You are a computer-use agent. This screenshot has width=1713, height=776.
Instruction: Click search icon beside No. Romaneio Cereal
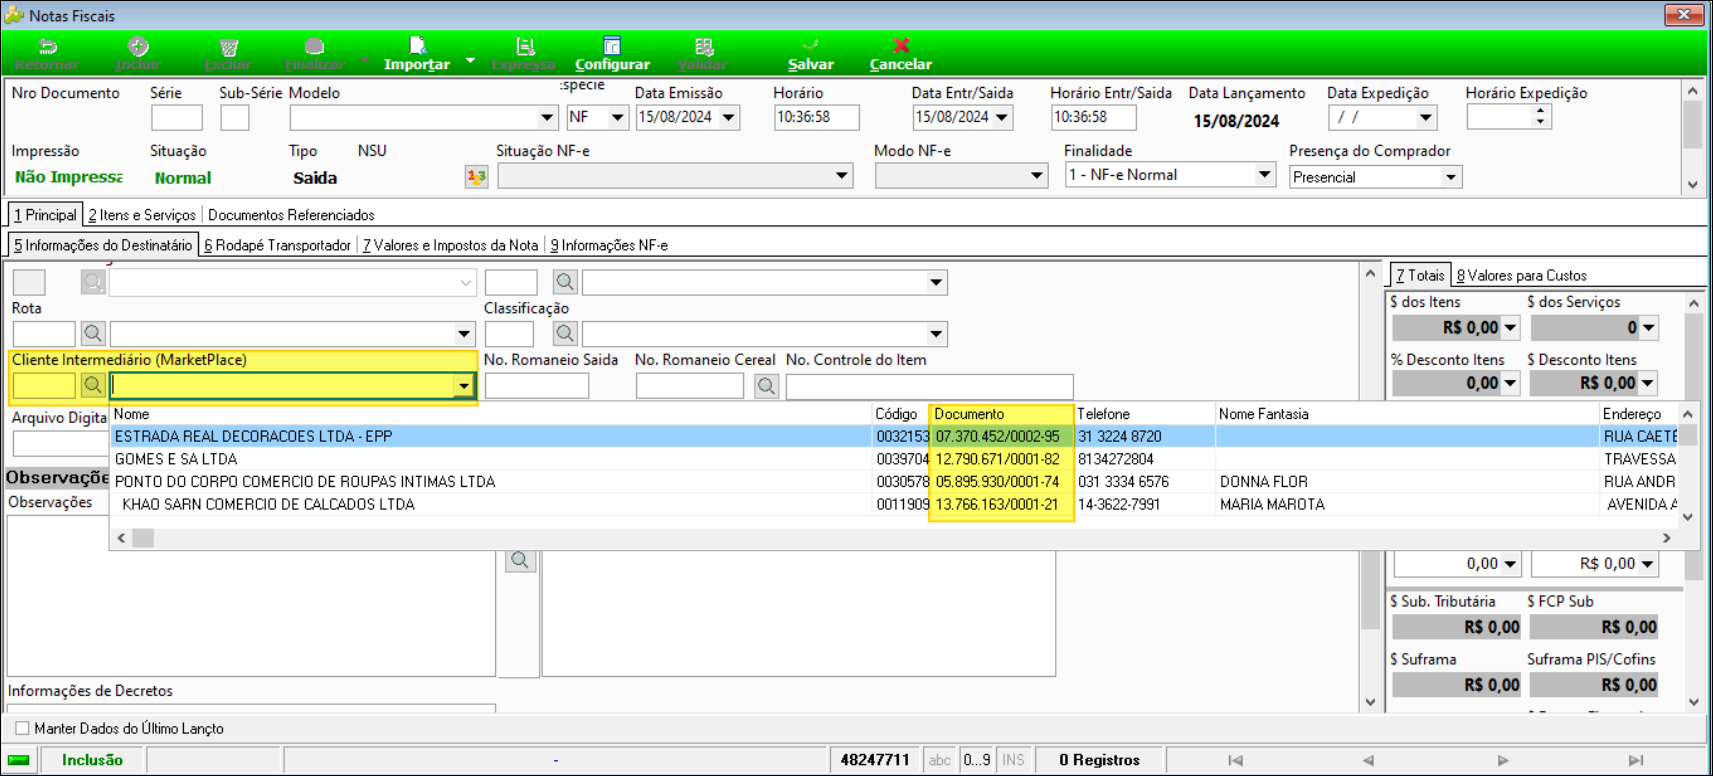(767, 385)
